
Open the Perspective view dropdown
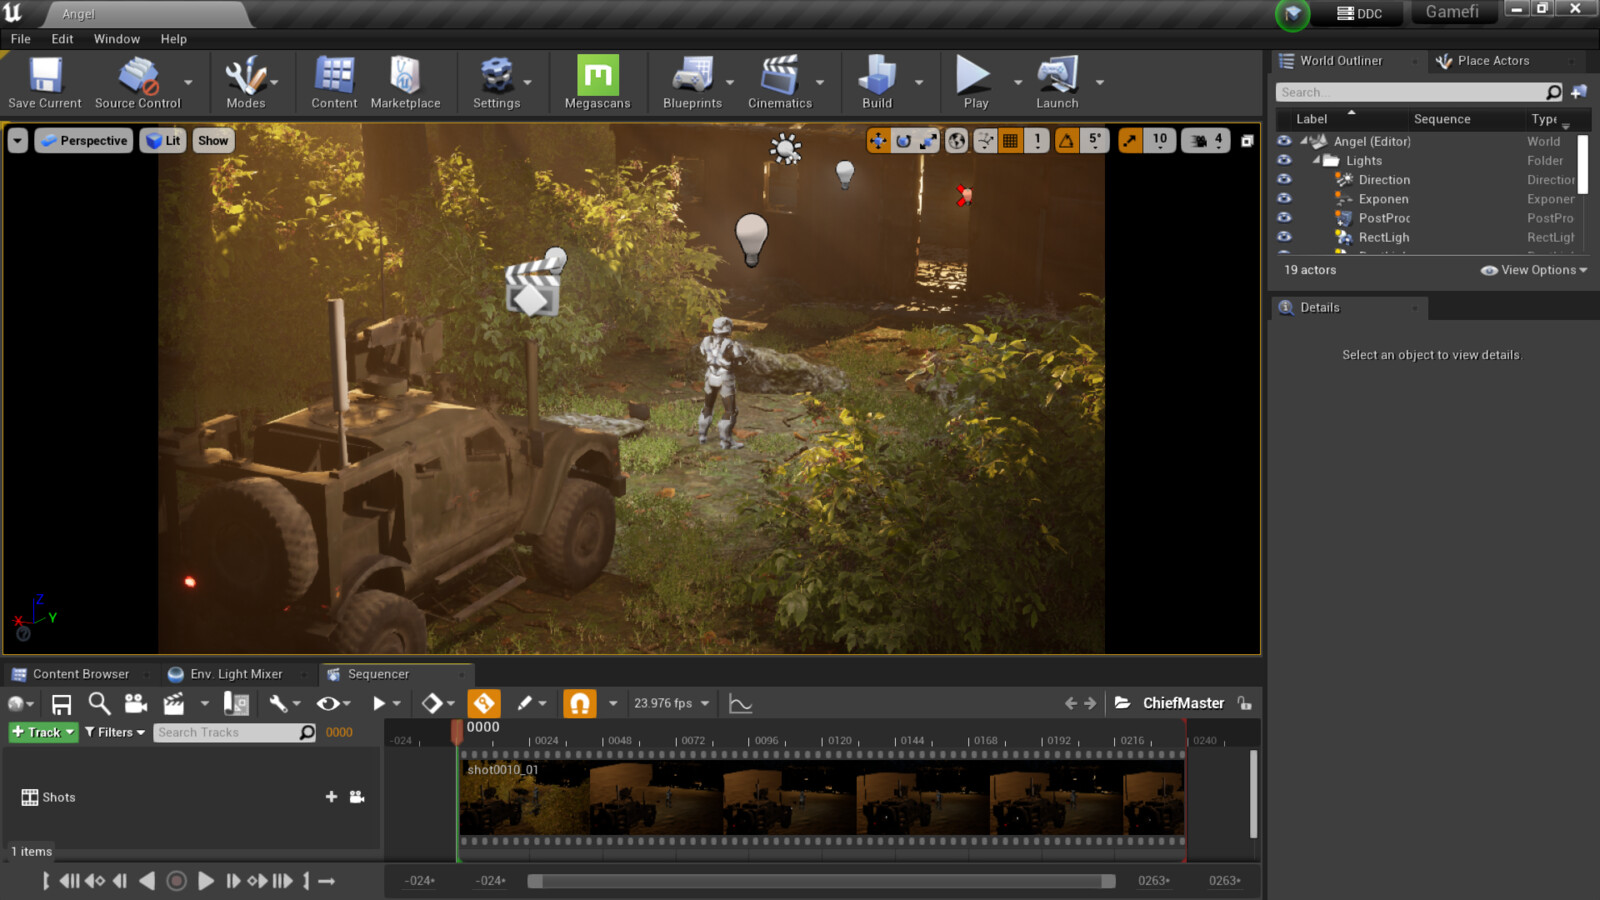point(84,140)
